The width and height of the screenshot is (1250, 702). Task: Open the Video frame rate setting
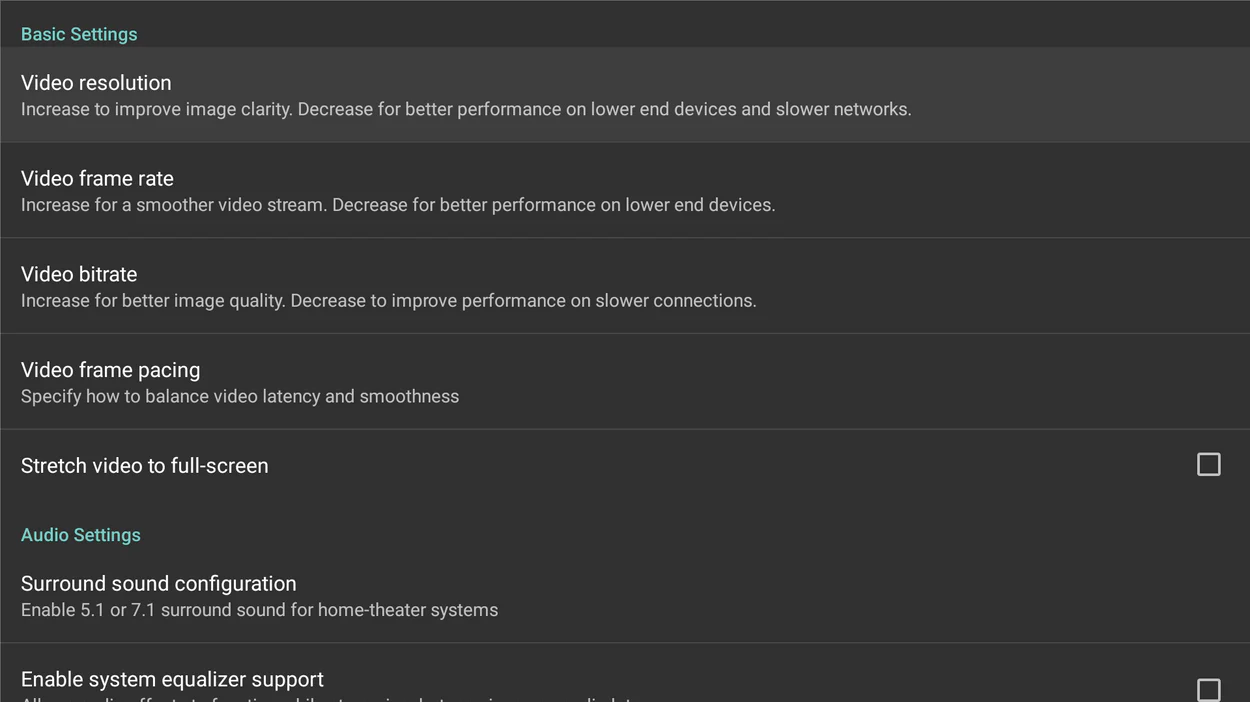click(625, 190)
